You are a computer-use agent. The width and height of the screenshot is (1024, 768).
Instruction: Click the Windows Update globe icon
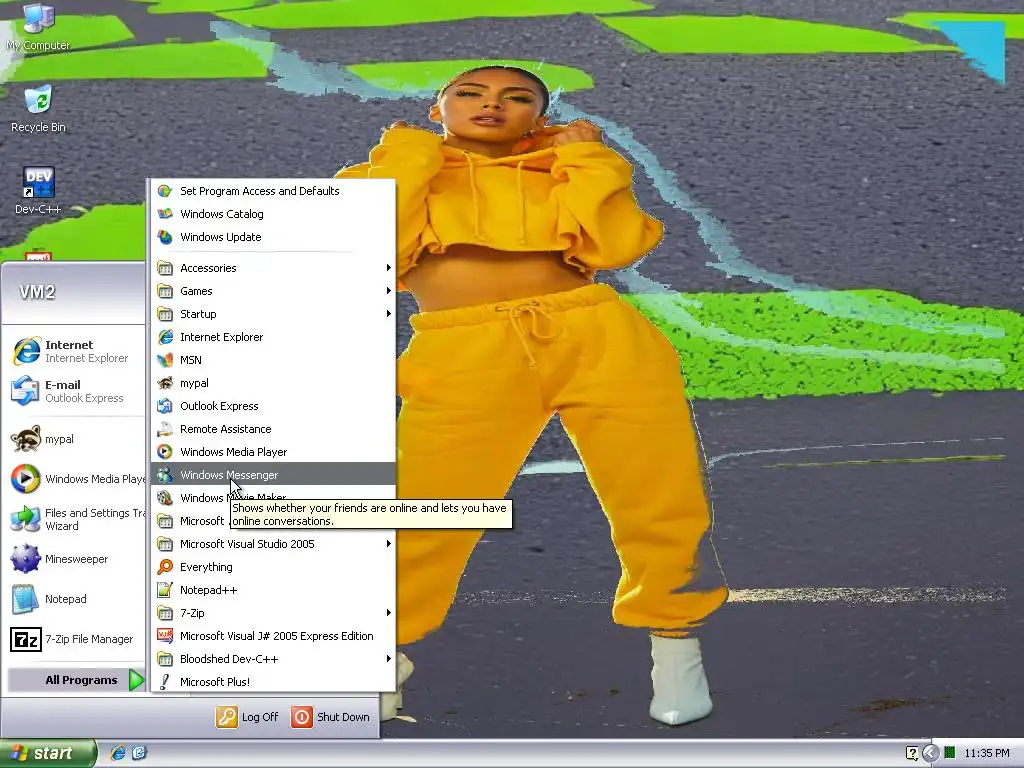coord(165,236)
